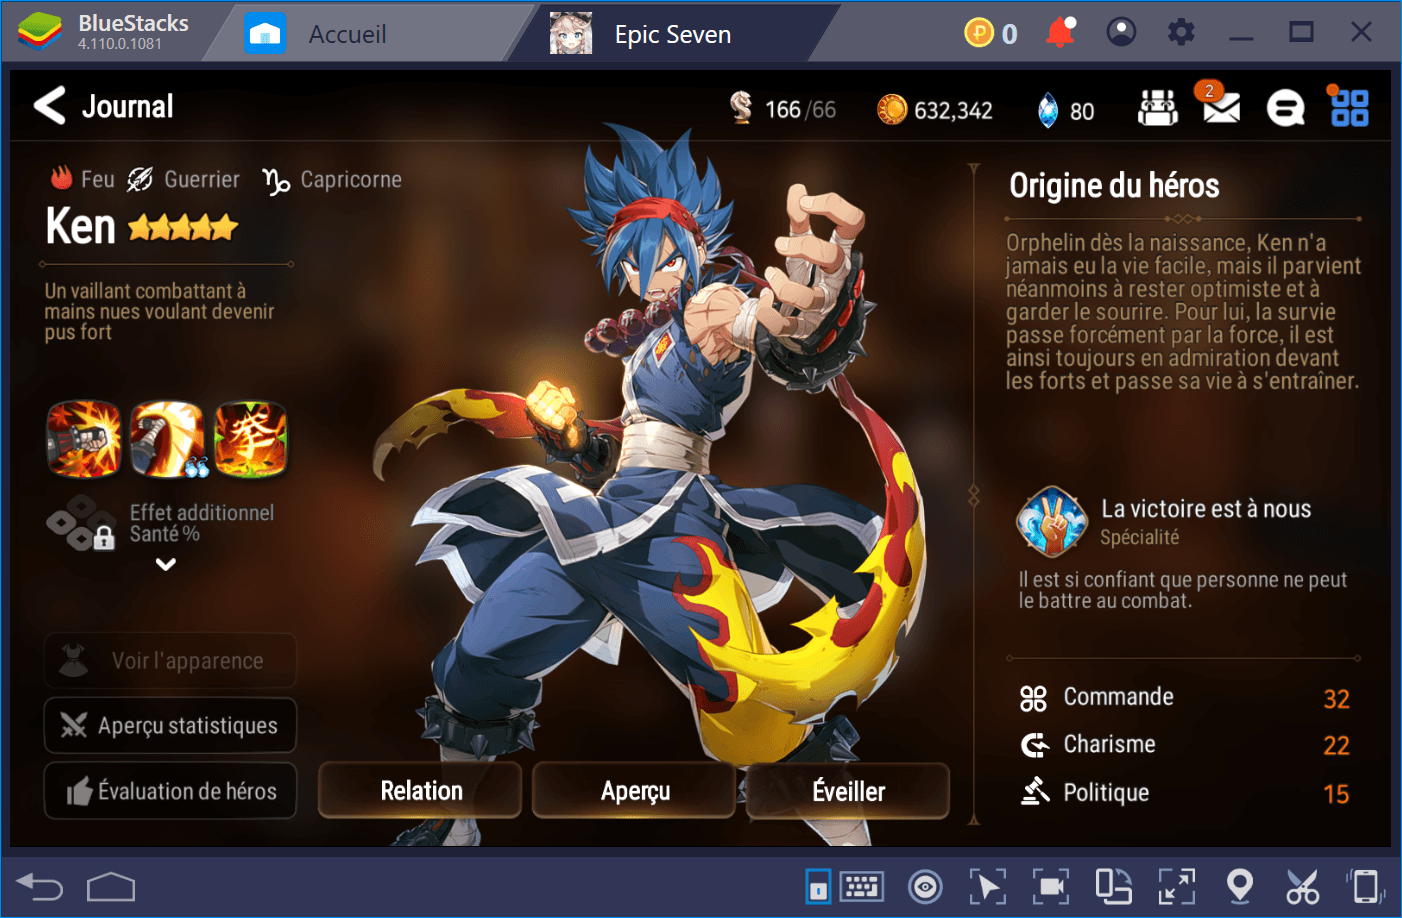Image resolution: width=1402 pixels, height=918 pixels.
Task: Rotate screen with phone icon
Action: [x=1365, y=887]
